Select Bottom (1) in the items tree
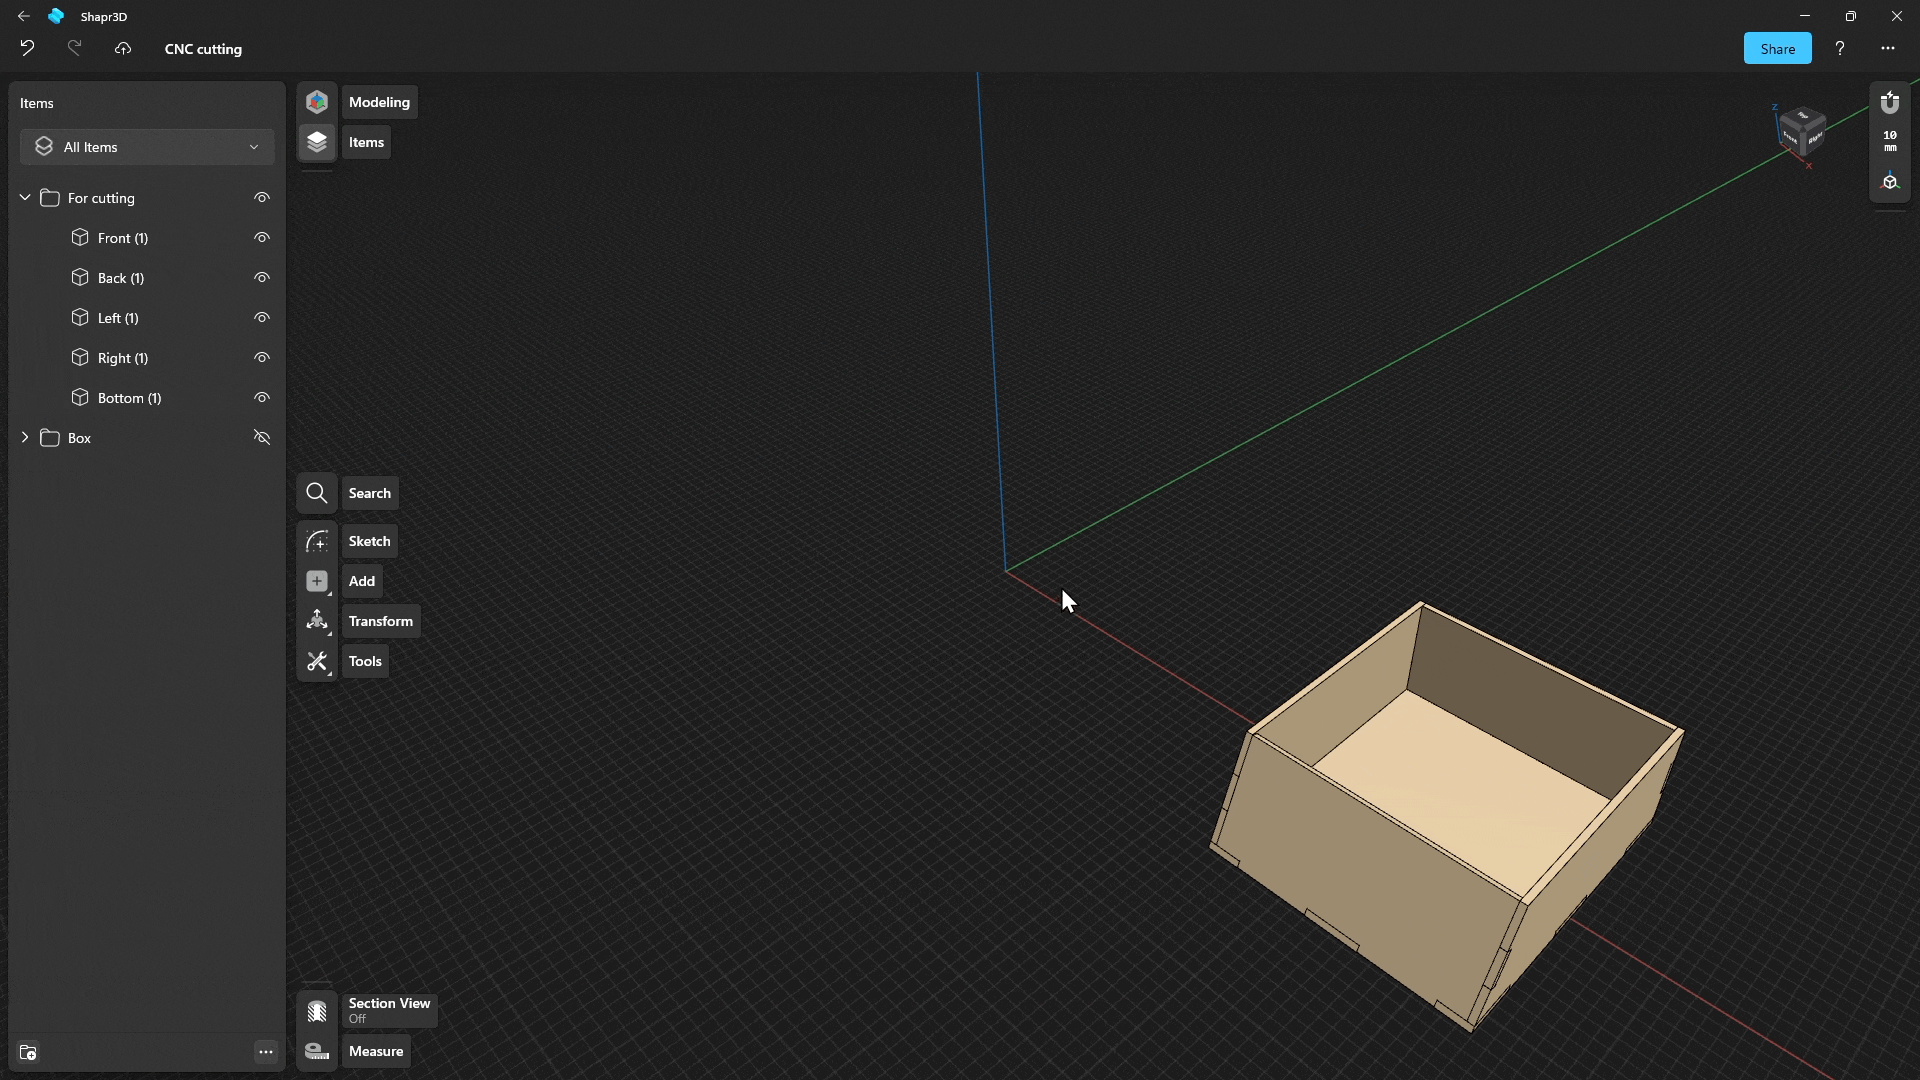The width and height of the screenshot is (1920, 1080). (129, 398)
